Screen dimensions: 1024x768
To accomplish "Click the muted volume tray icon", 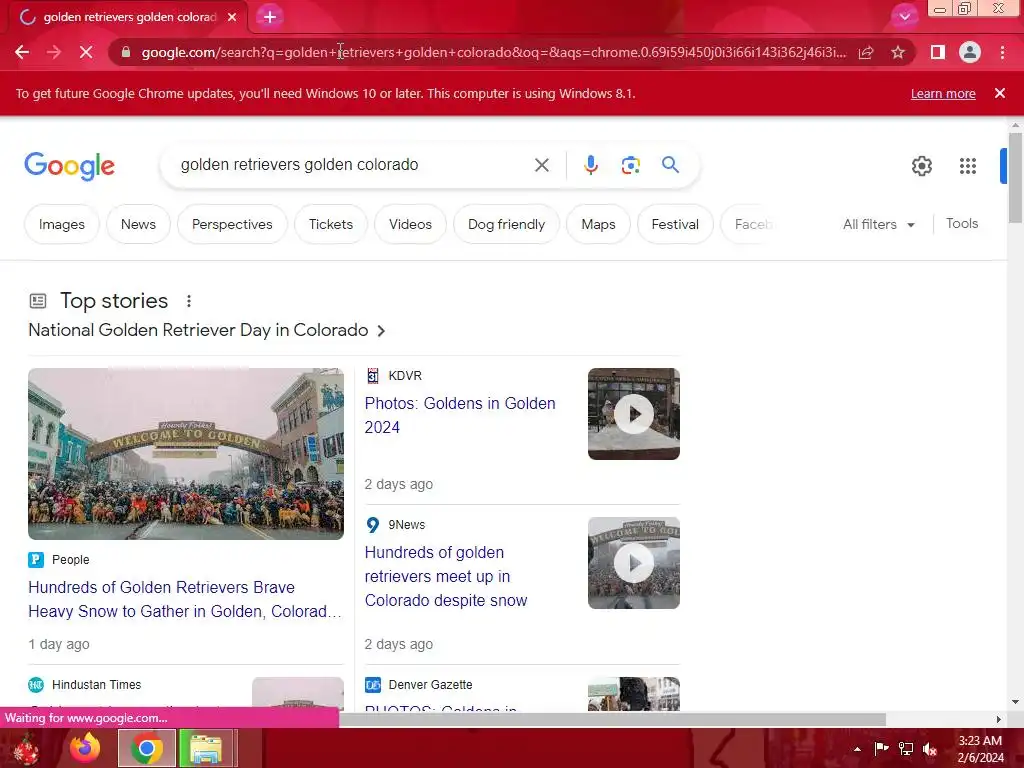I will (x=930, y=749).
